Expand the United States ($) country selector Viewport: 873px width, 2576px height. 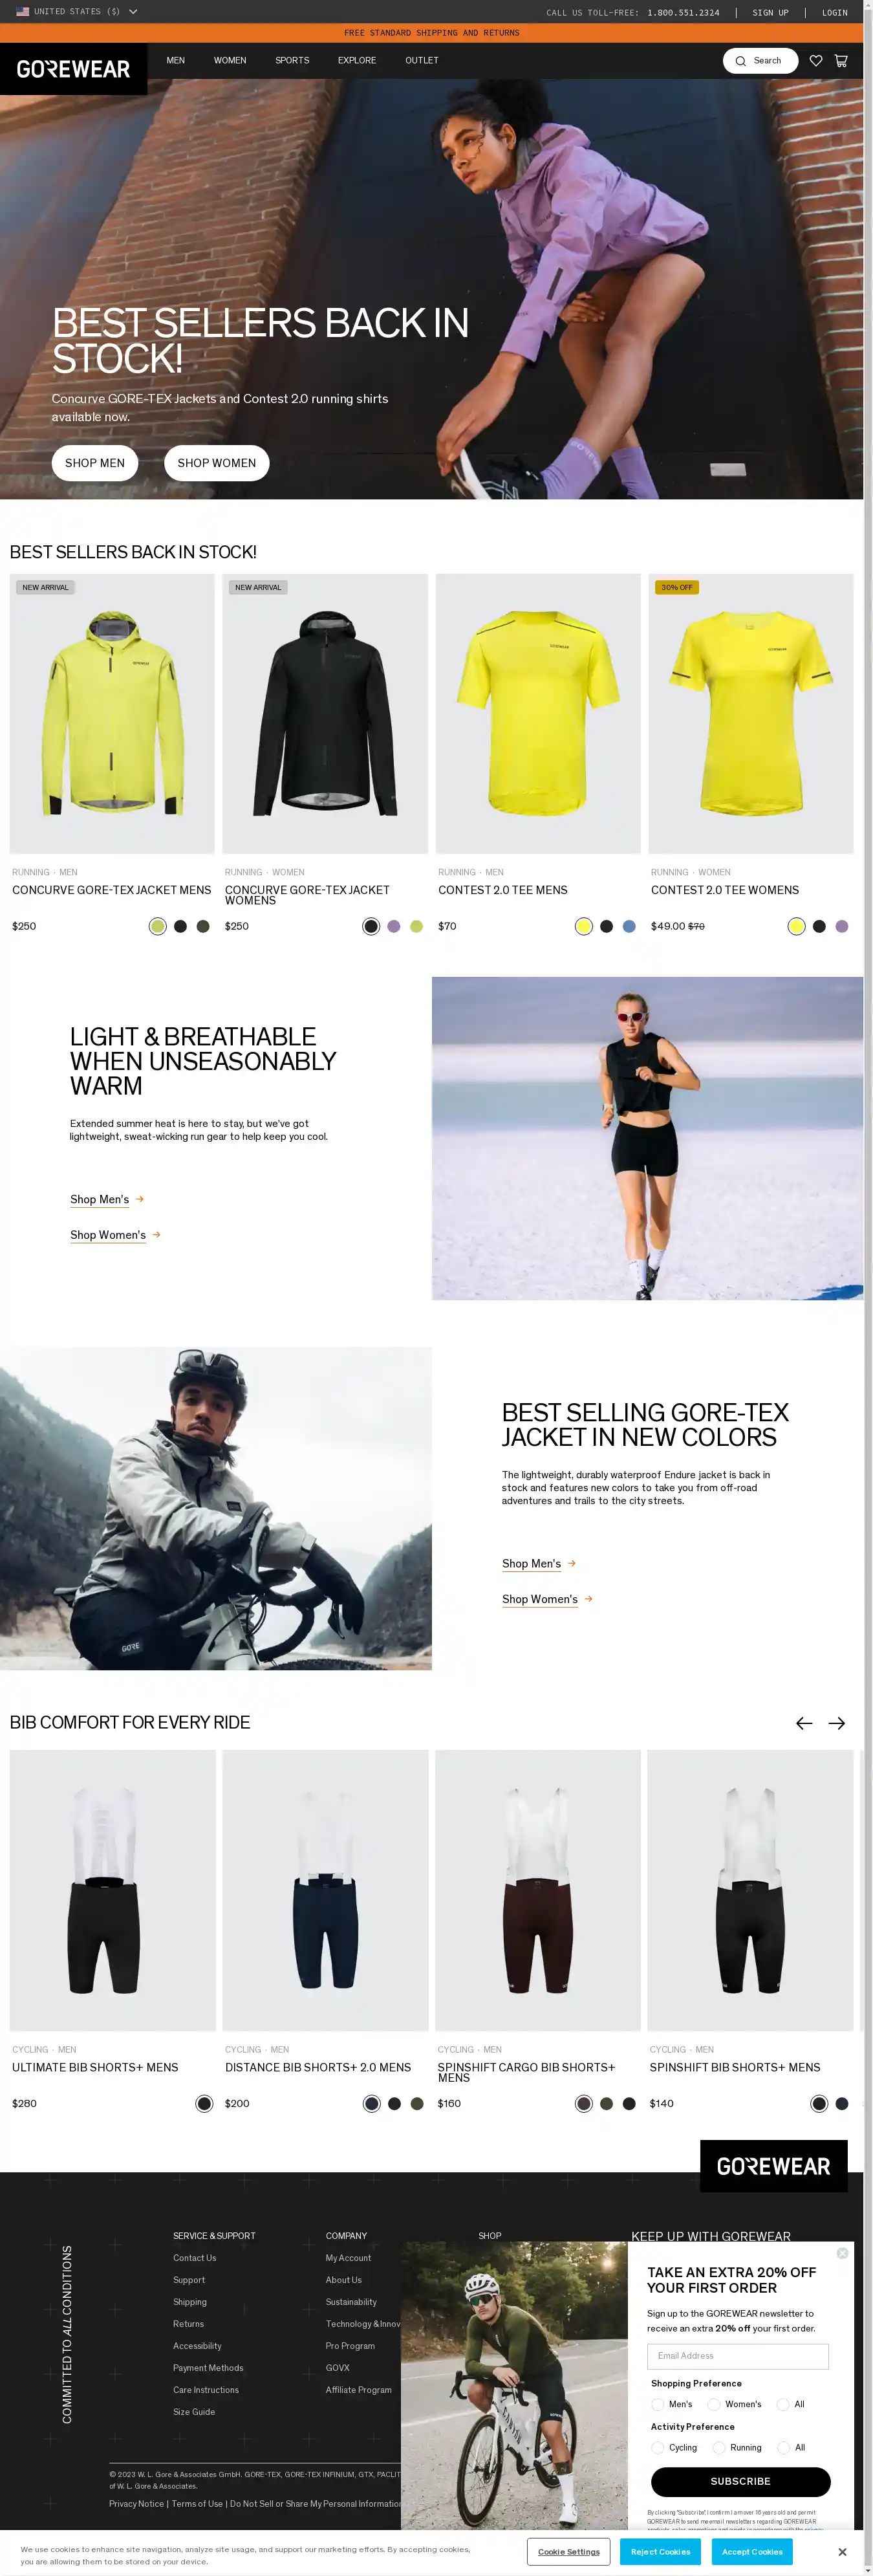click(77, 12)
